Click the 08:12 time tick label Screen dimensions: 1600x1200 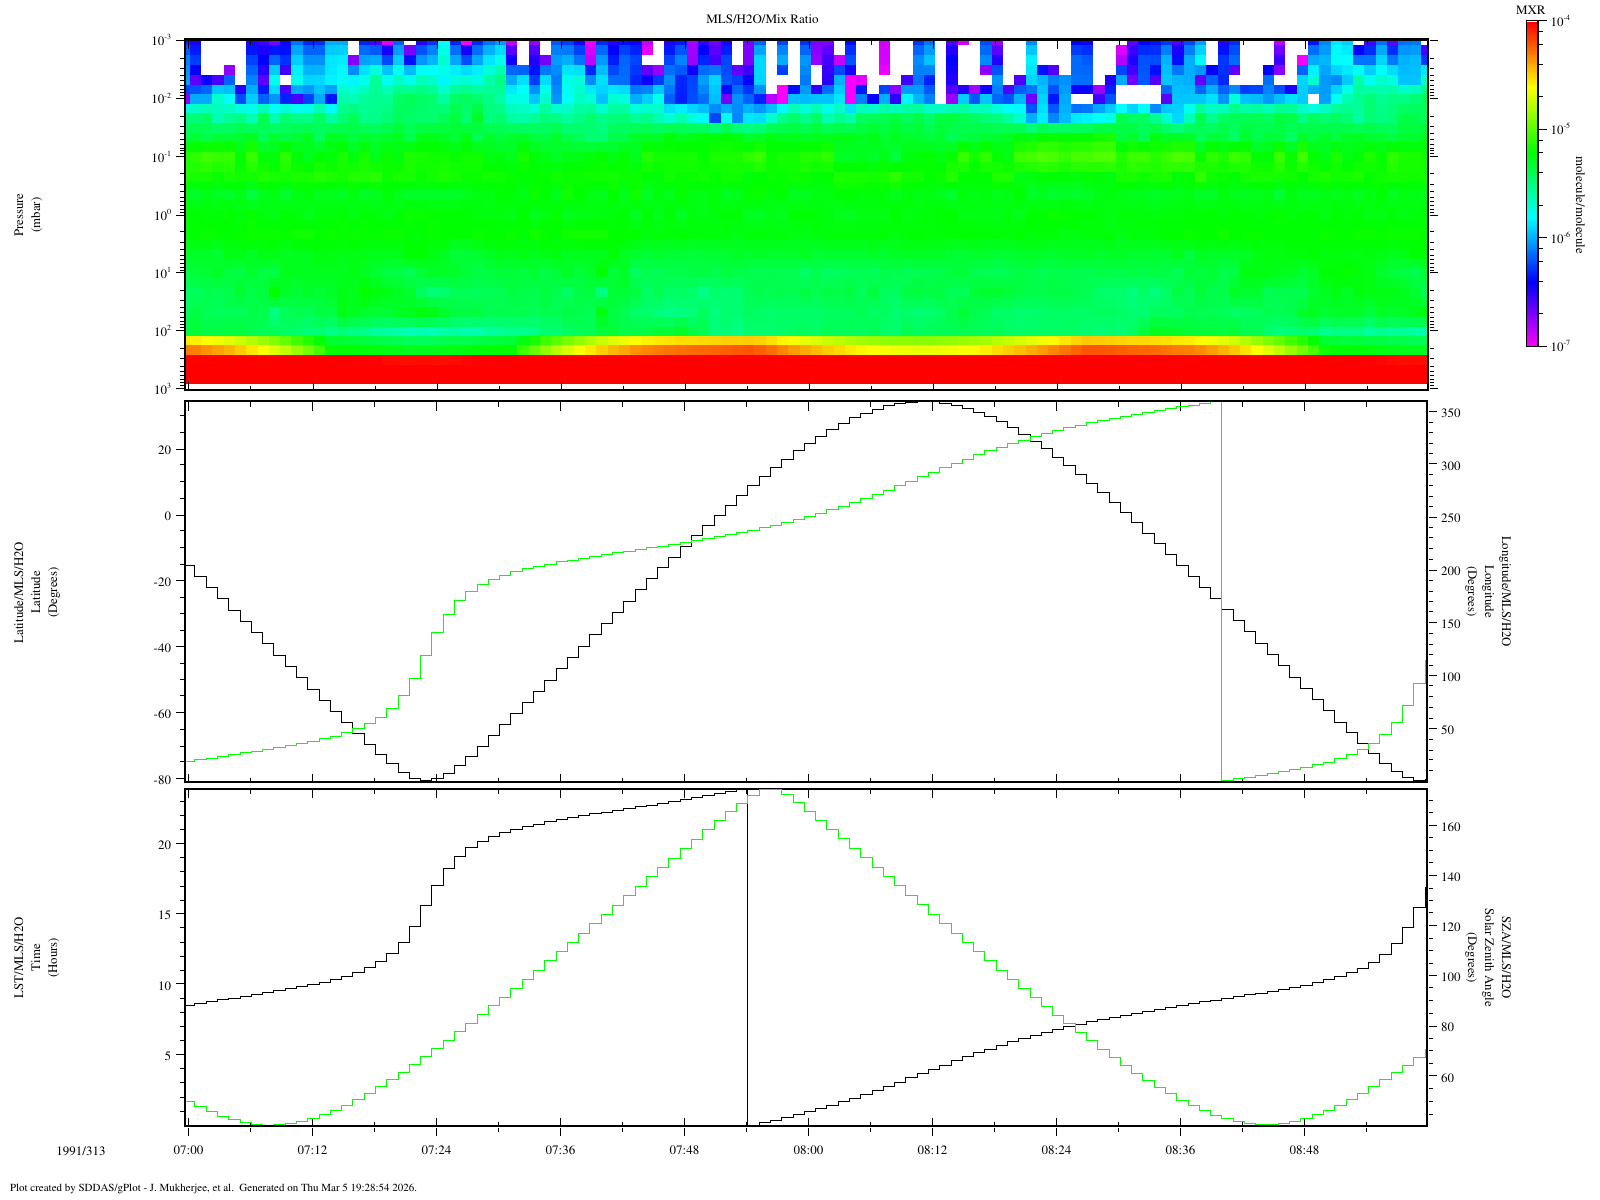(x=932, y=1151)
